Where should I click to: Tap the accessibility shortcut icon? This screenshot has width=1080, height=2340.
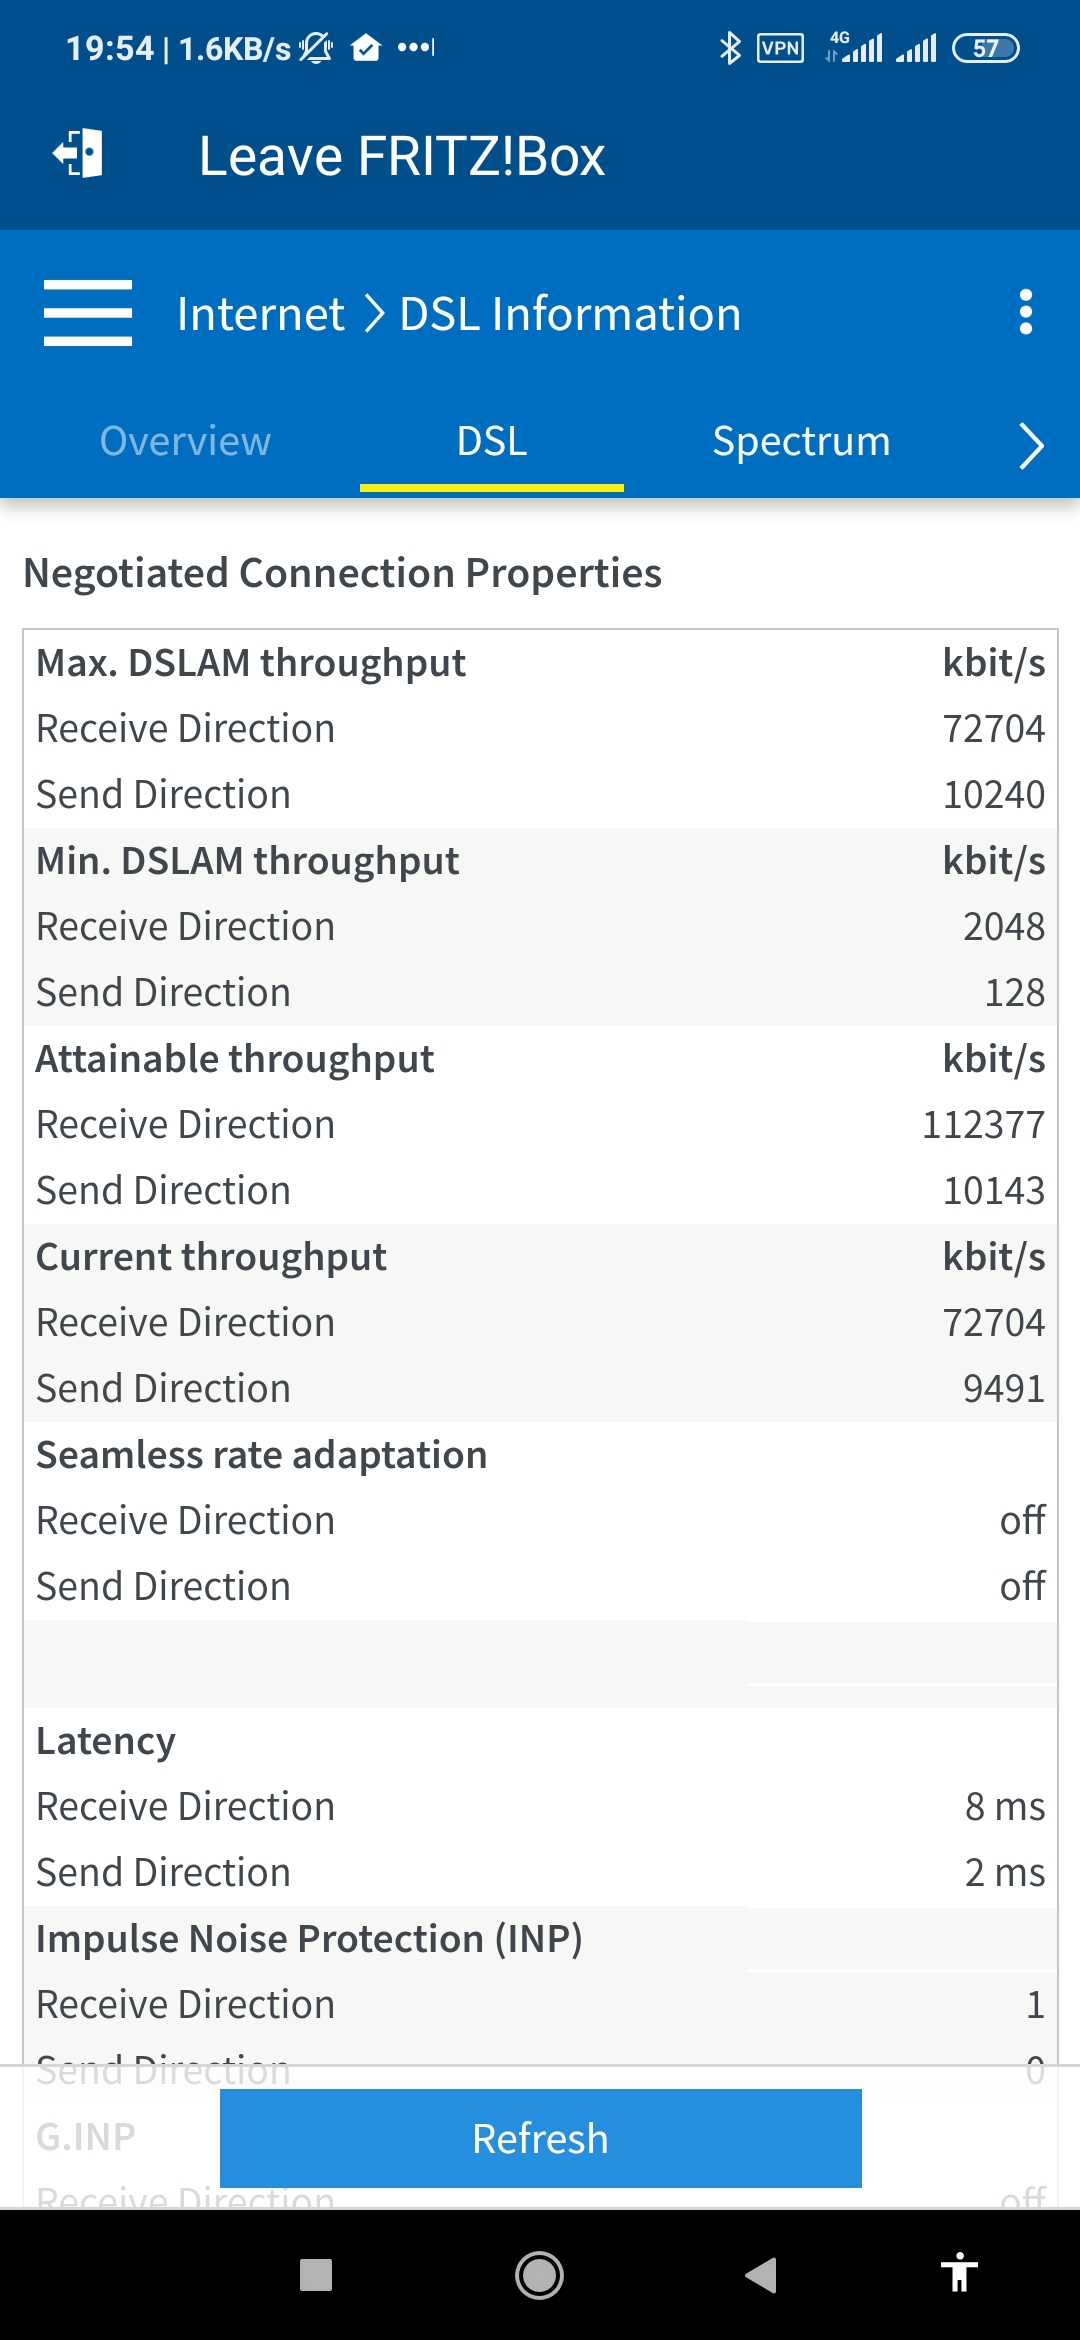959,2273
